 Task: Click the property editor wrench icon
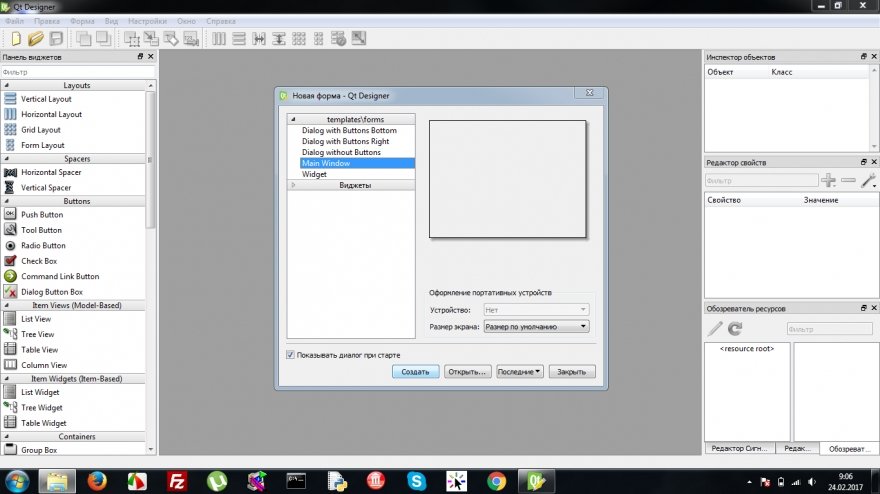(x=868, y=180)
